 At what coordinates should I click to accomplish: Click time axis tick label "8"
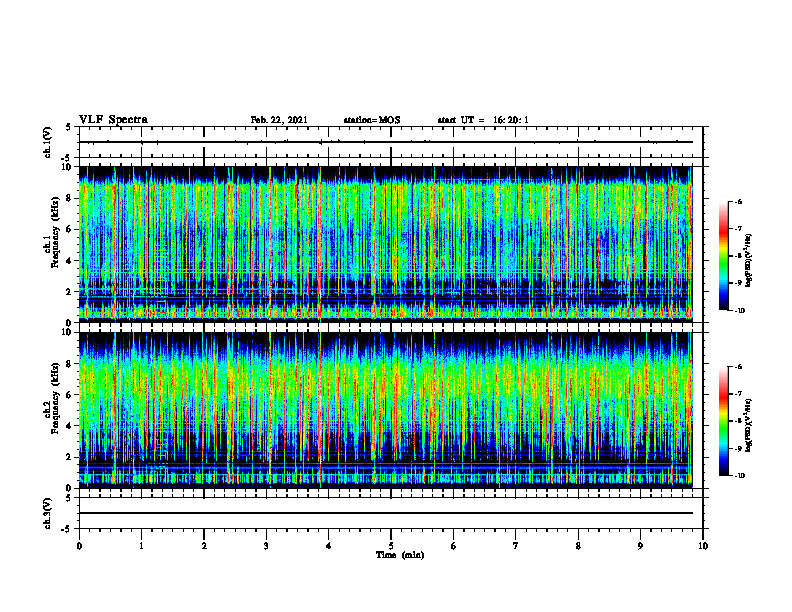pyautogui.click(x=578, y=546)
